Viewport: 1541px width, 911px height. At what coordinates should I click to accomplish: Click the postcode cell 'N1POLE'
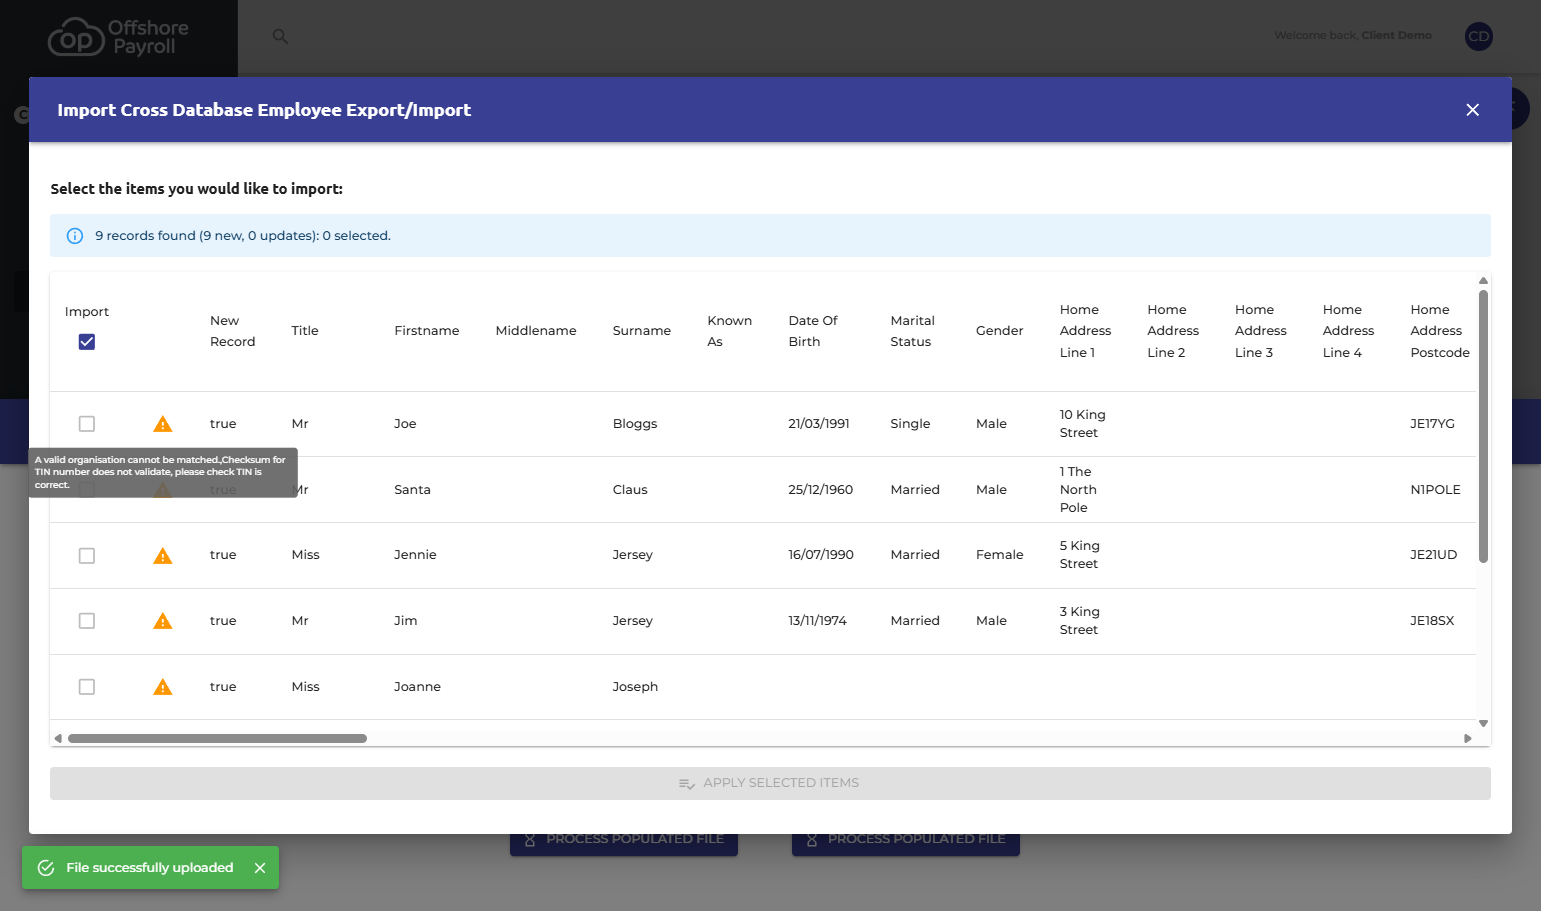tap(1435, 490)
